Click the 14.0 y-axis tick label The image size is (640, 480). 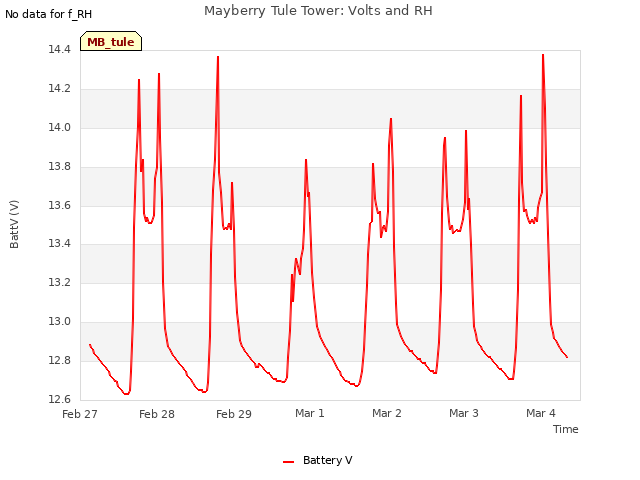pos(59,127)
